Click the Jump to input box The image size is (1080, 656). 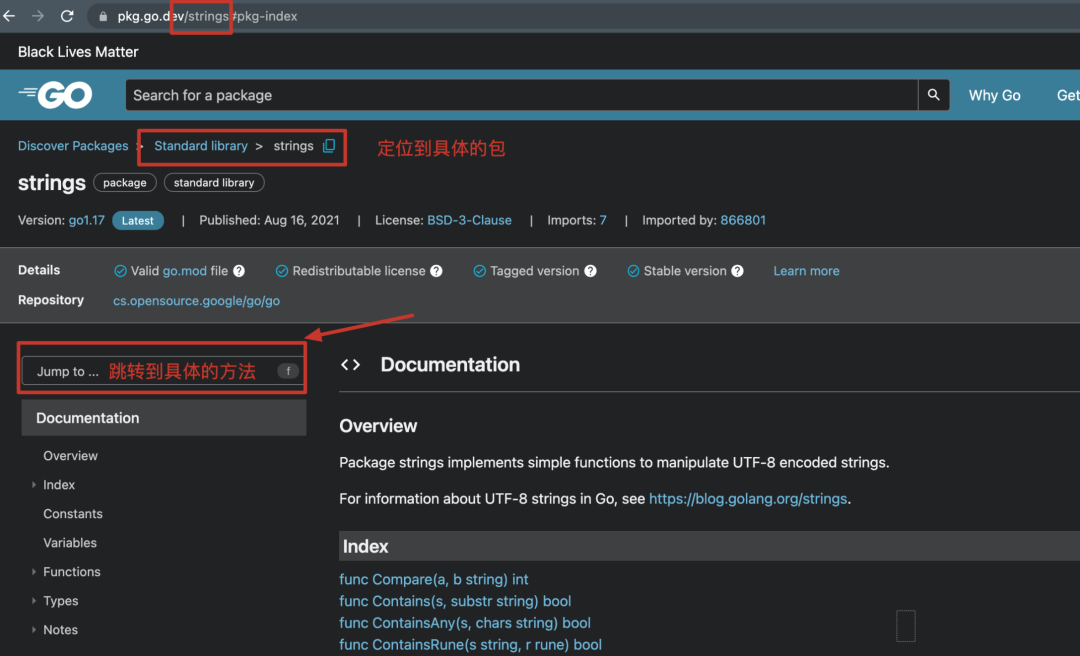pos(163,371)
